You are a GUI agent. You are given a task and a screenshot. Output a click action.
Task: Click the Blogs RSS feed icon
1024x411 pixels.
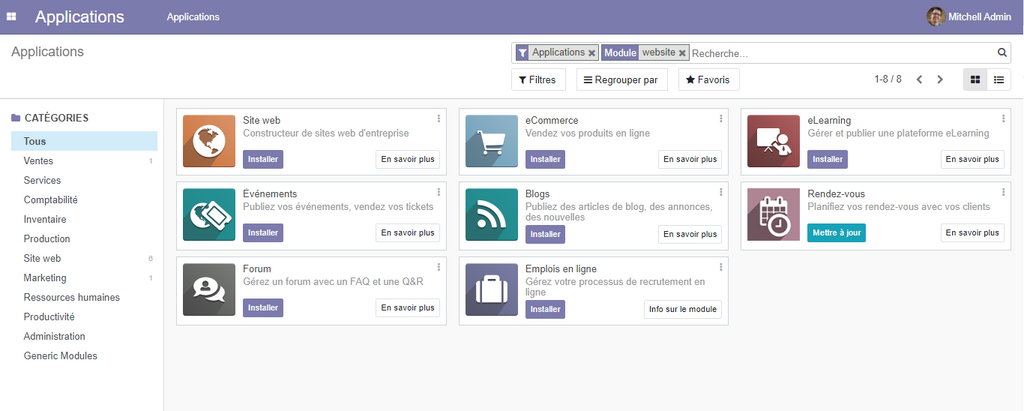tap(491, 215)
